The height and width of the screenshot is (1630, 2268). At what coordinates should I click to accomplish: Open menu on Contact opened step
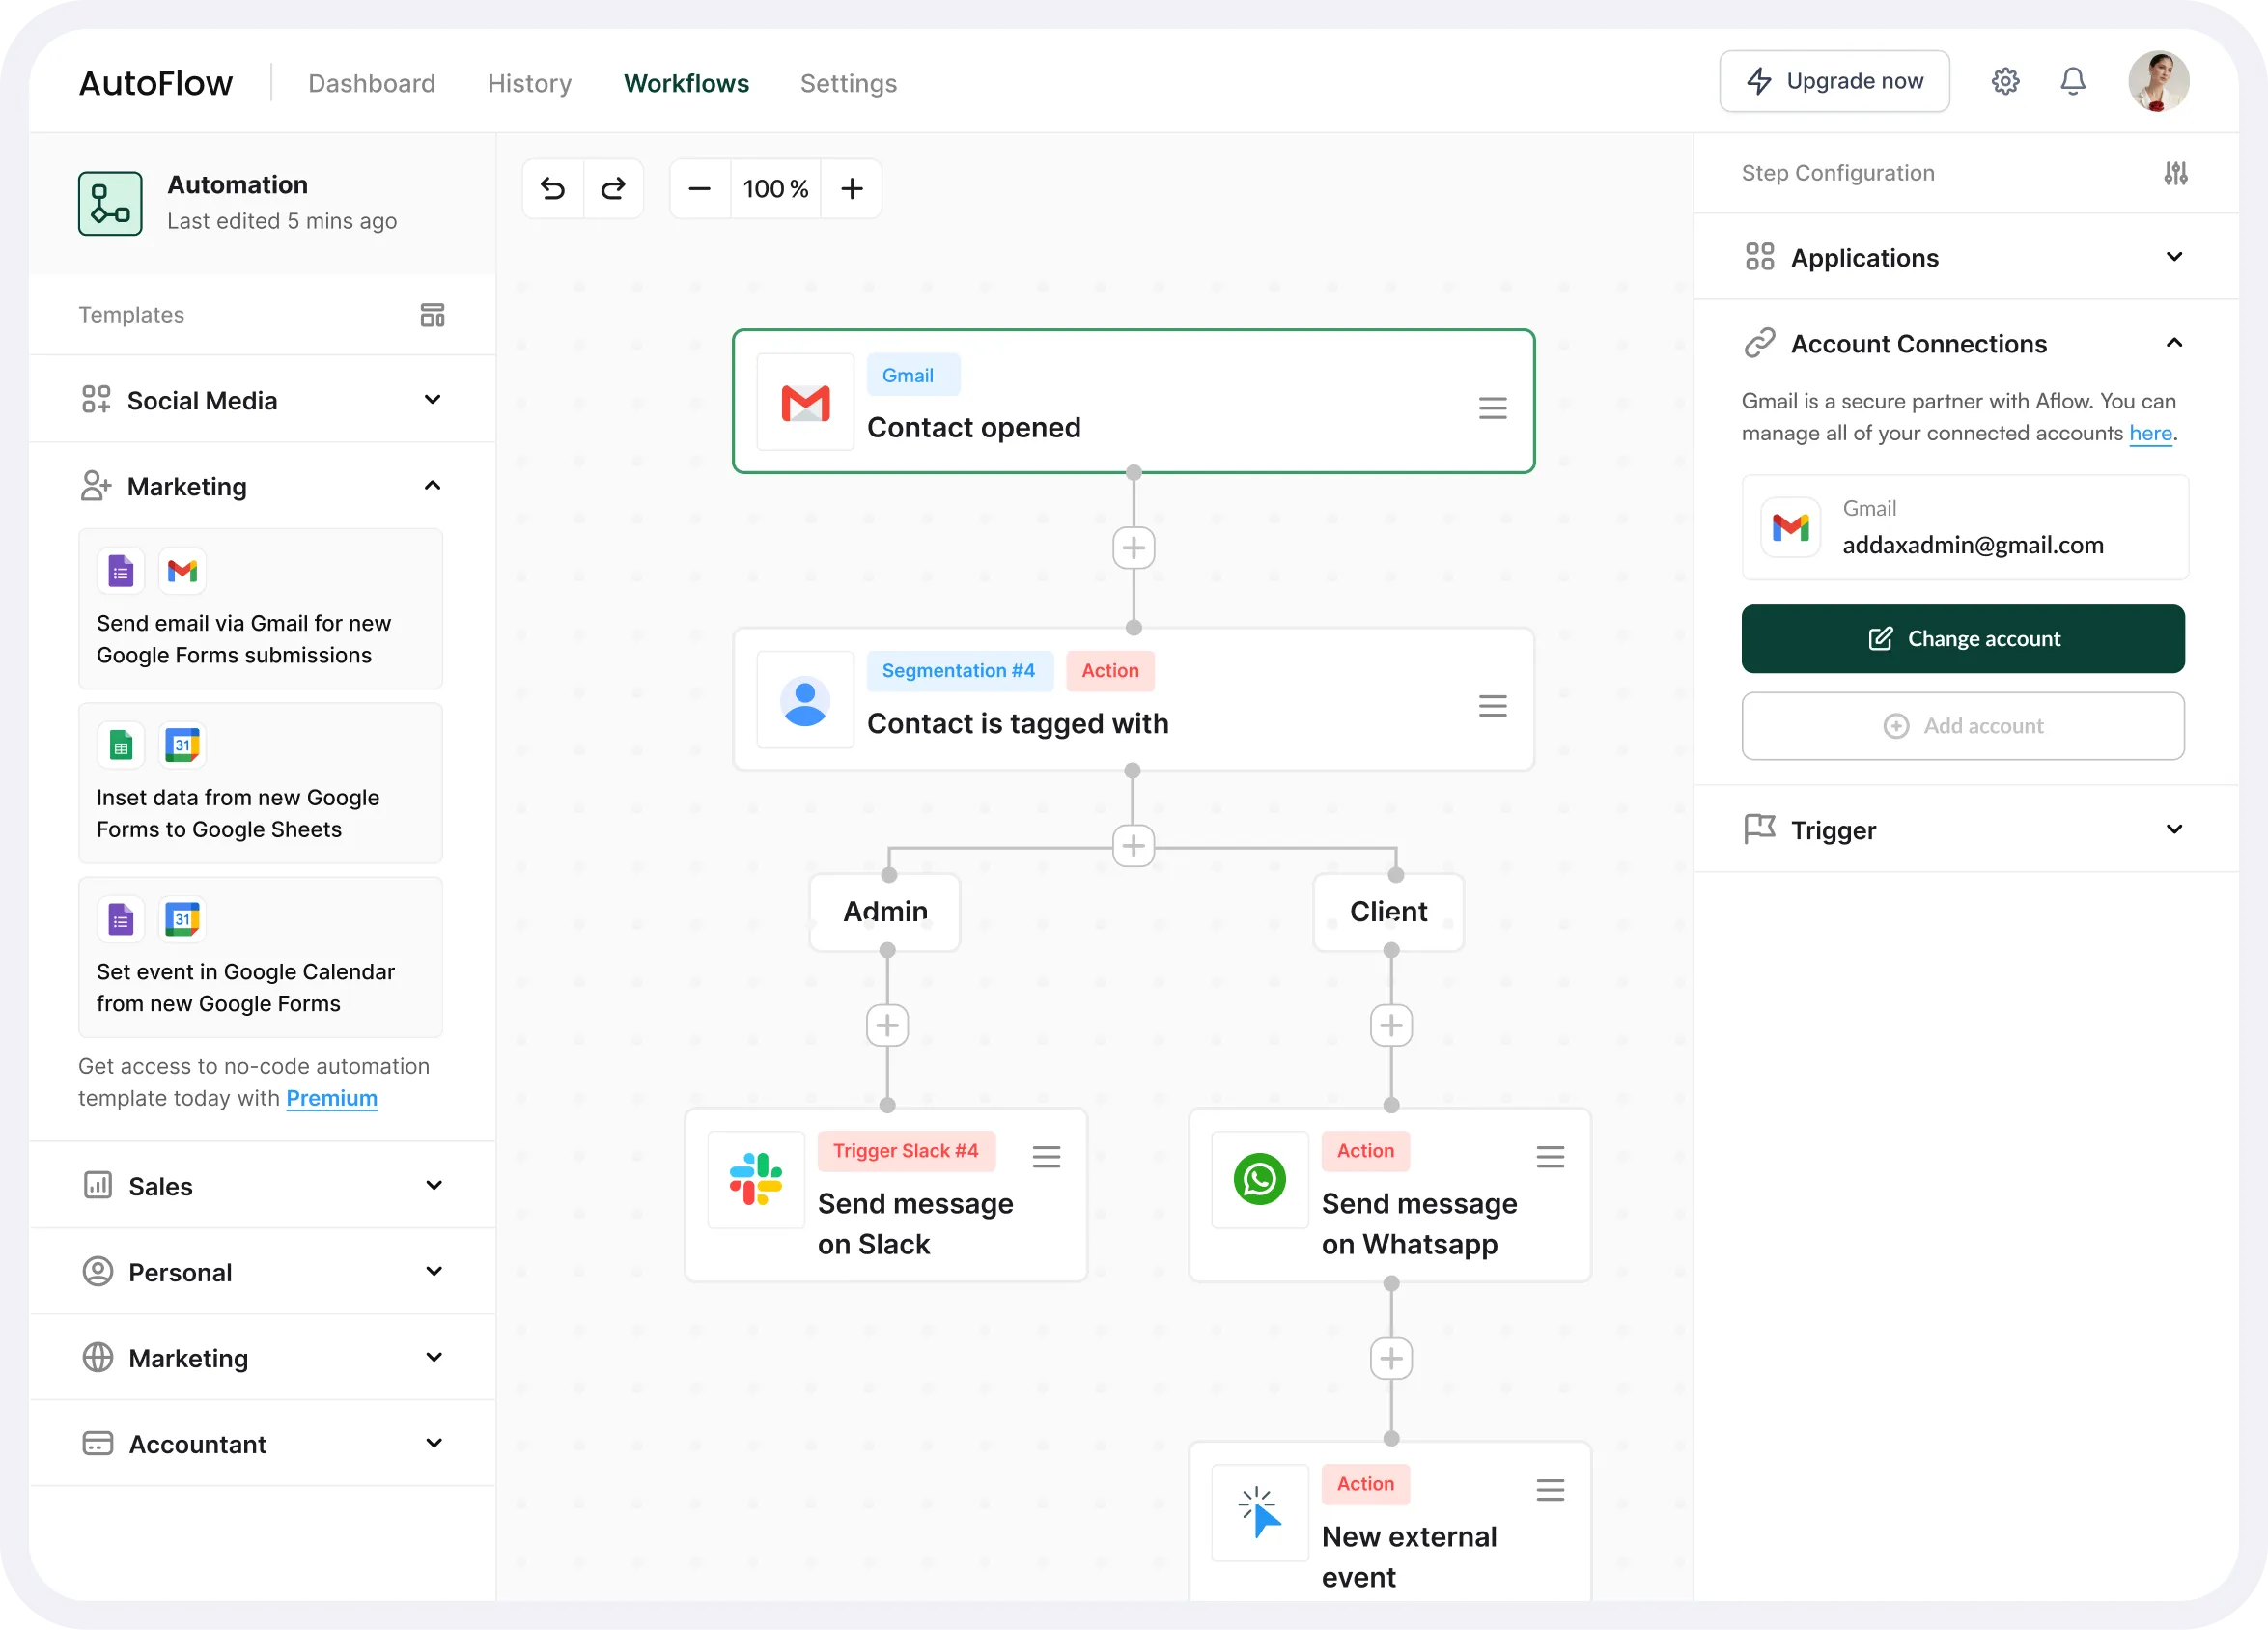click(1492, 408)
